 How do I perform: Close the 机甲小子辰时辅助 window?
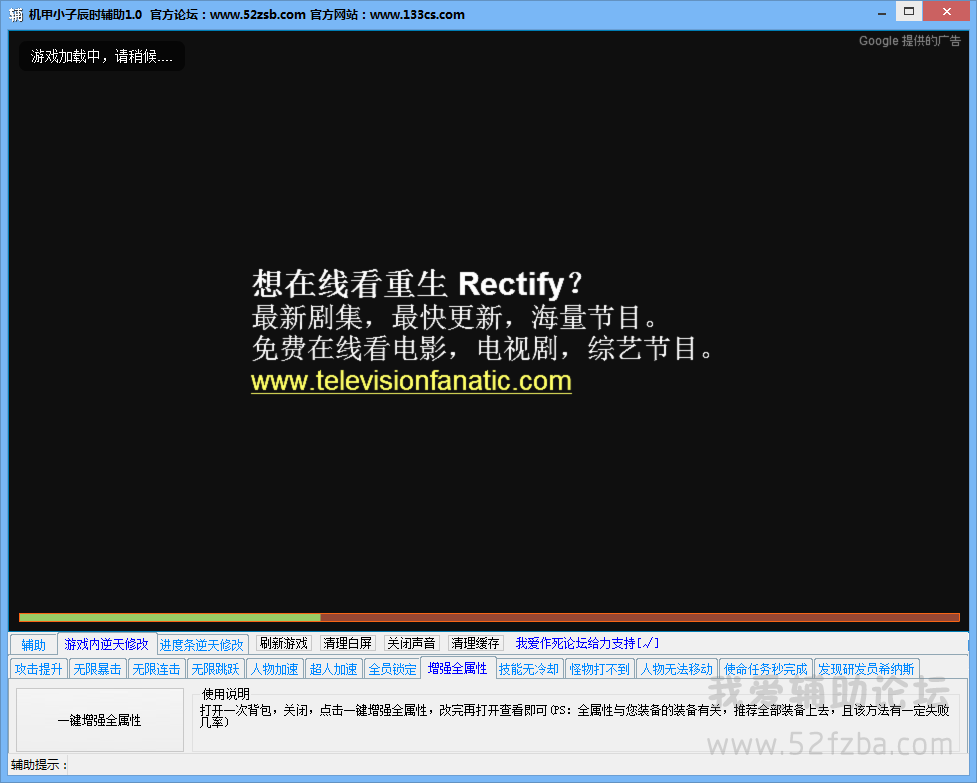[x=946, y=11]
